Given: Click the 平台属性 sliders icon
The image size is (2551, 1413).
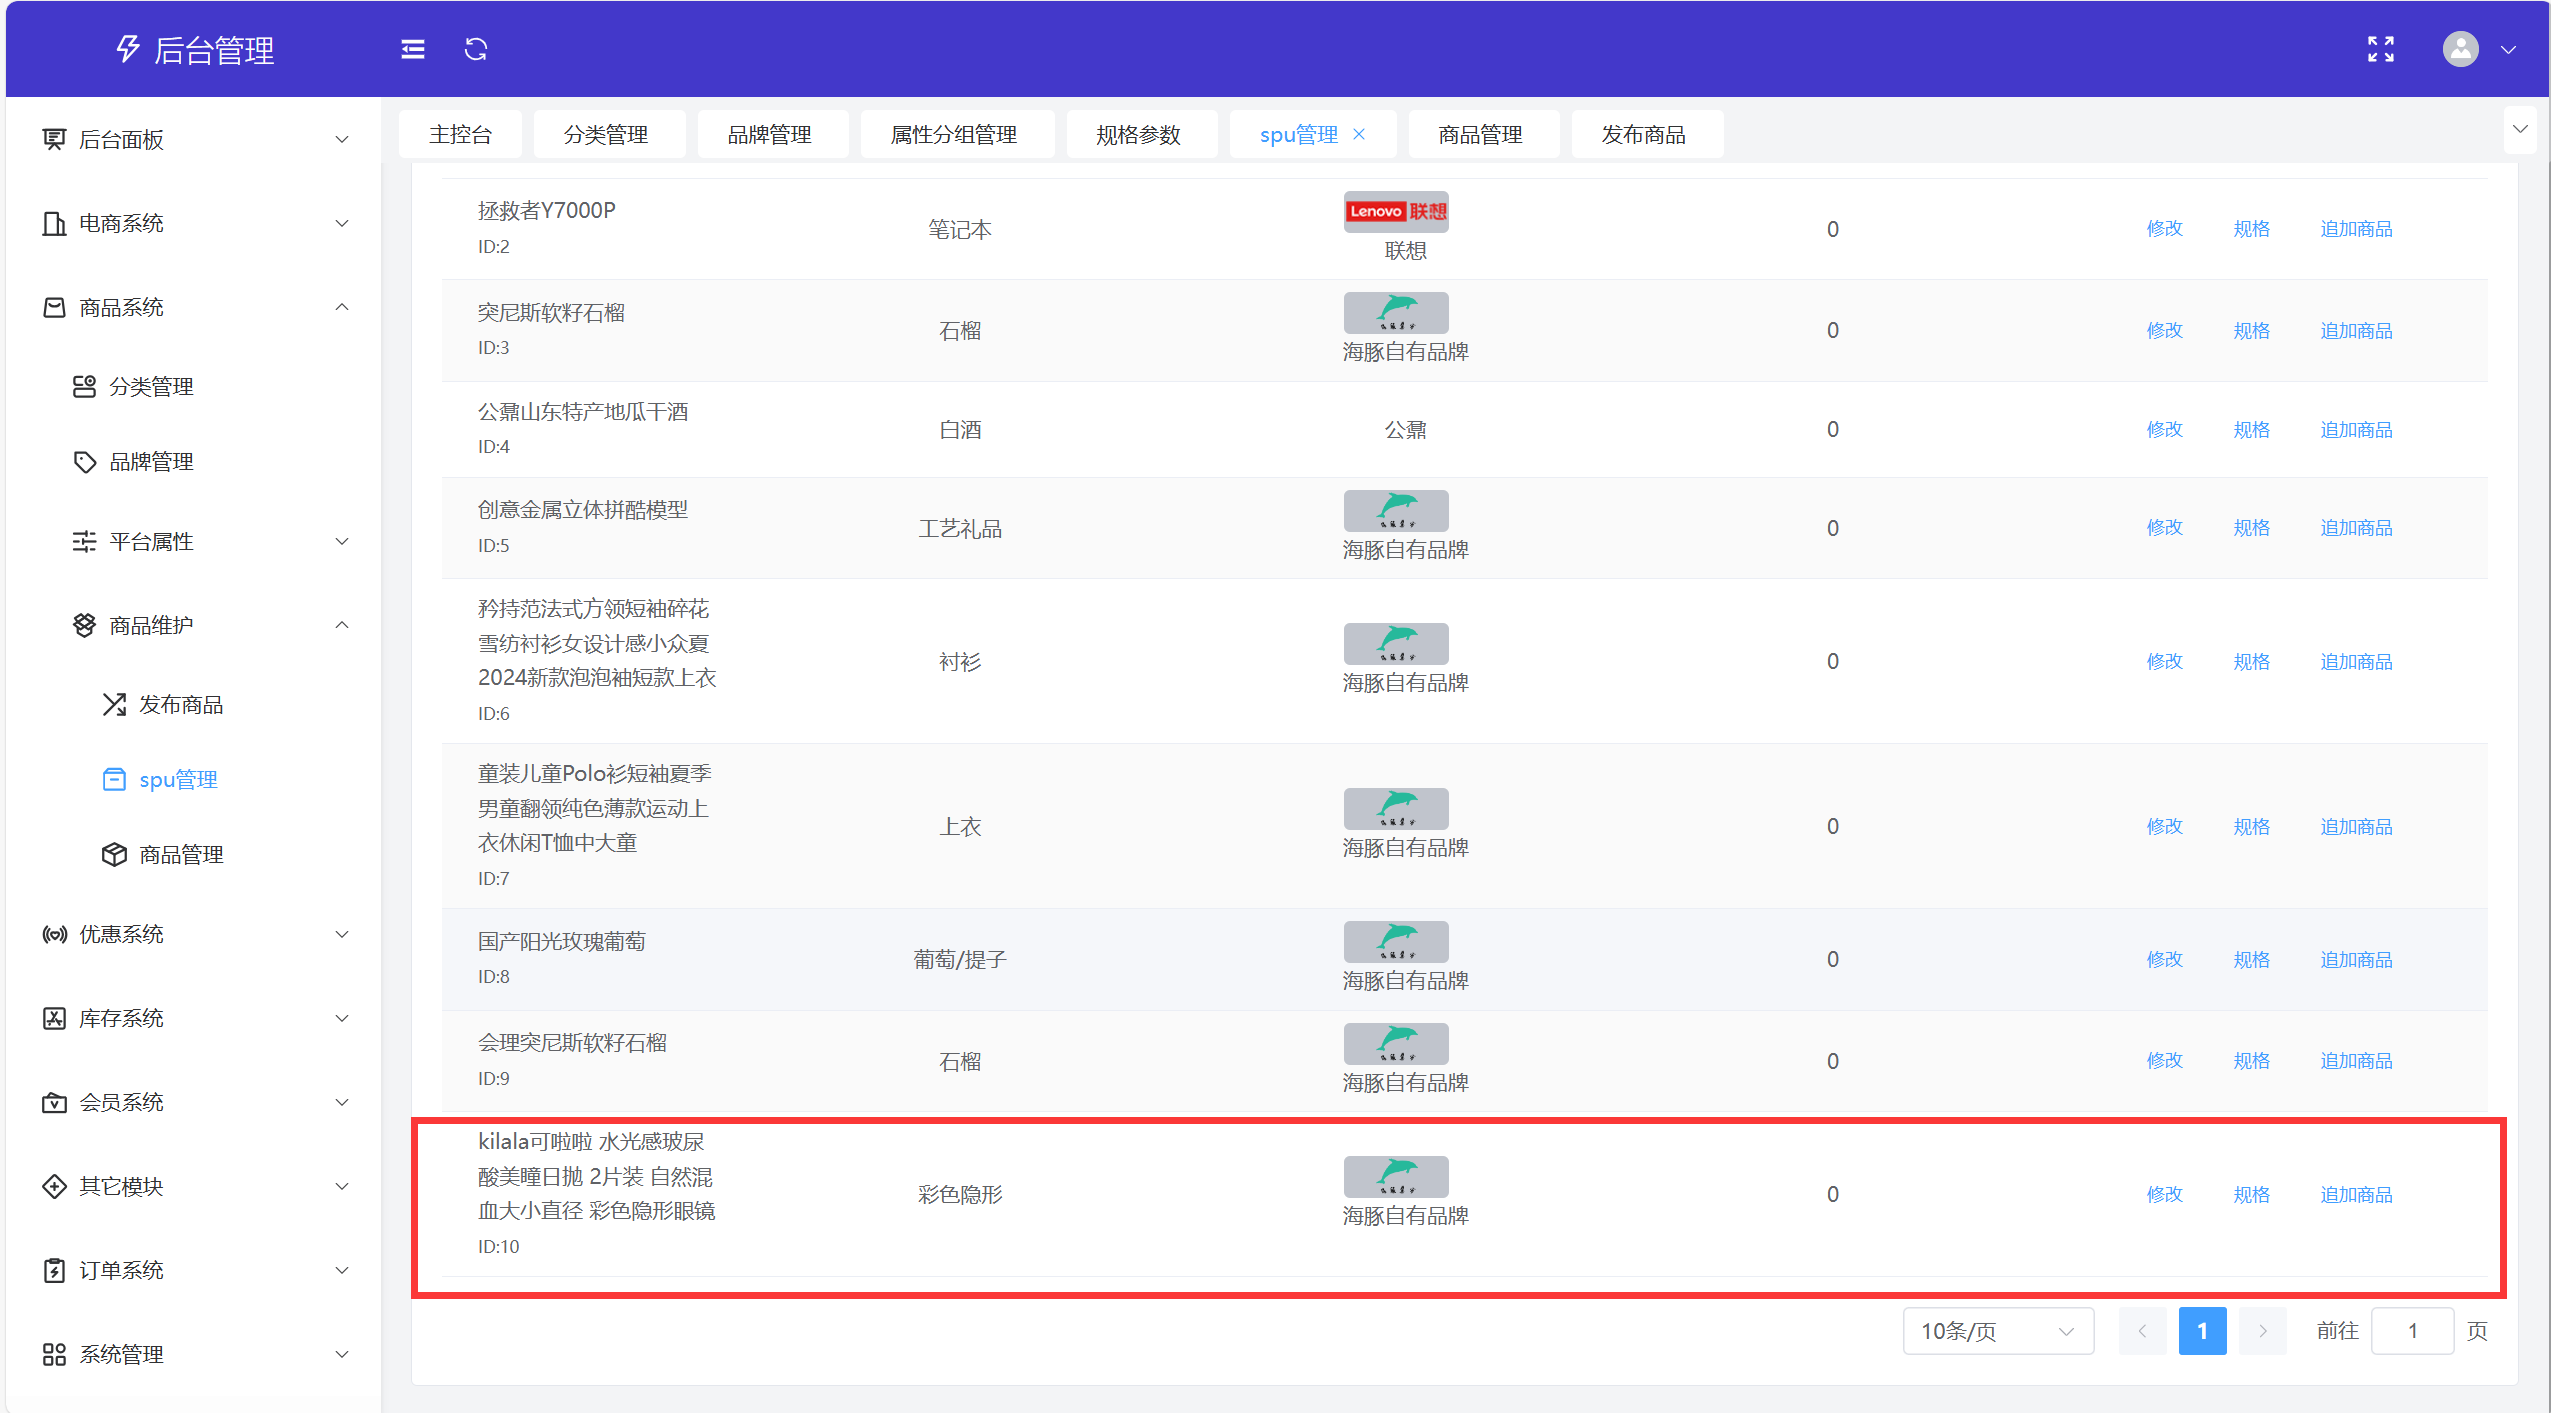Looking at the screenshot, I should (84, 541).
